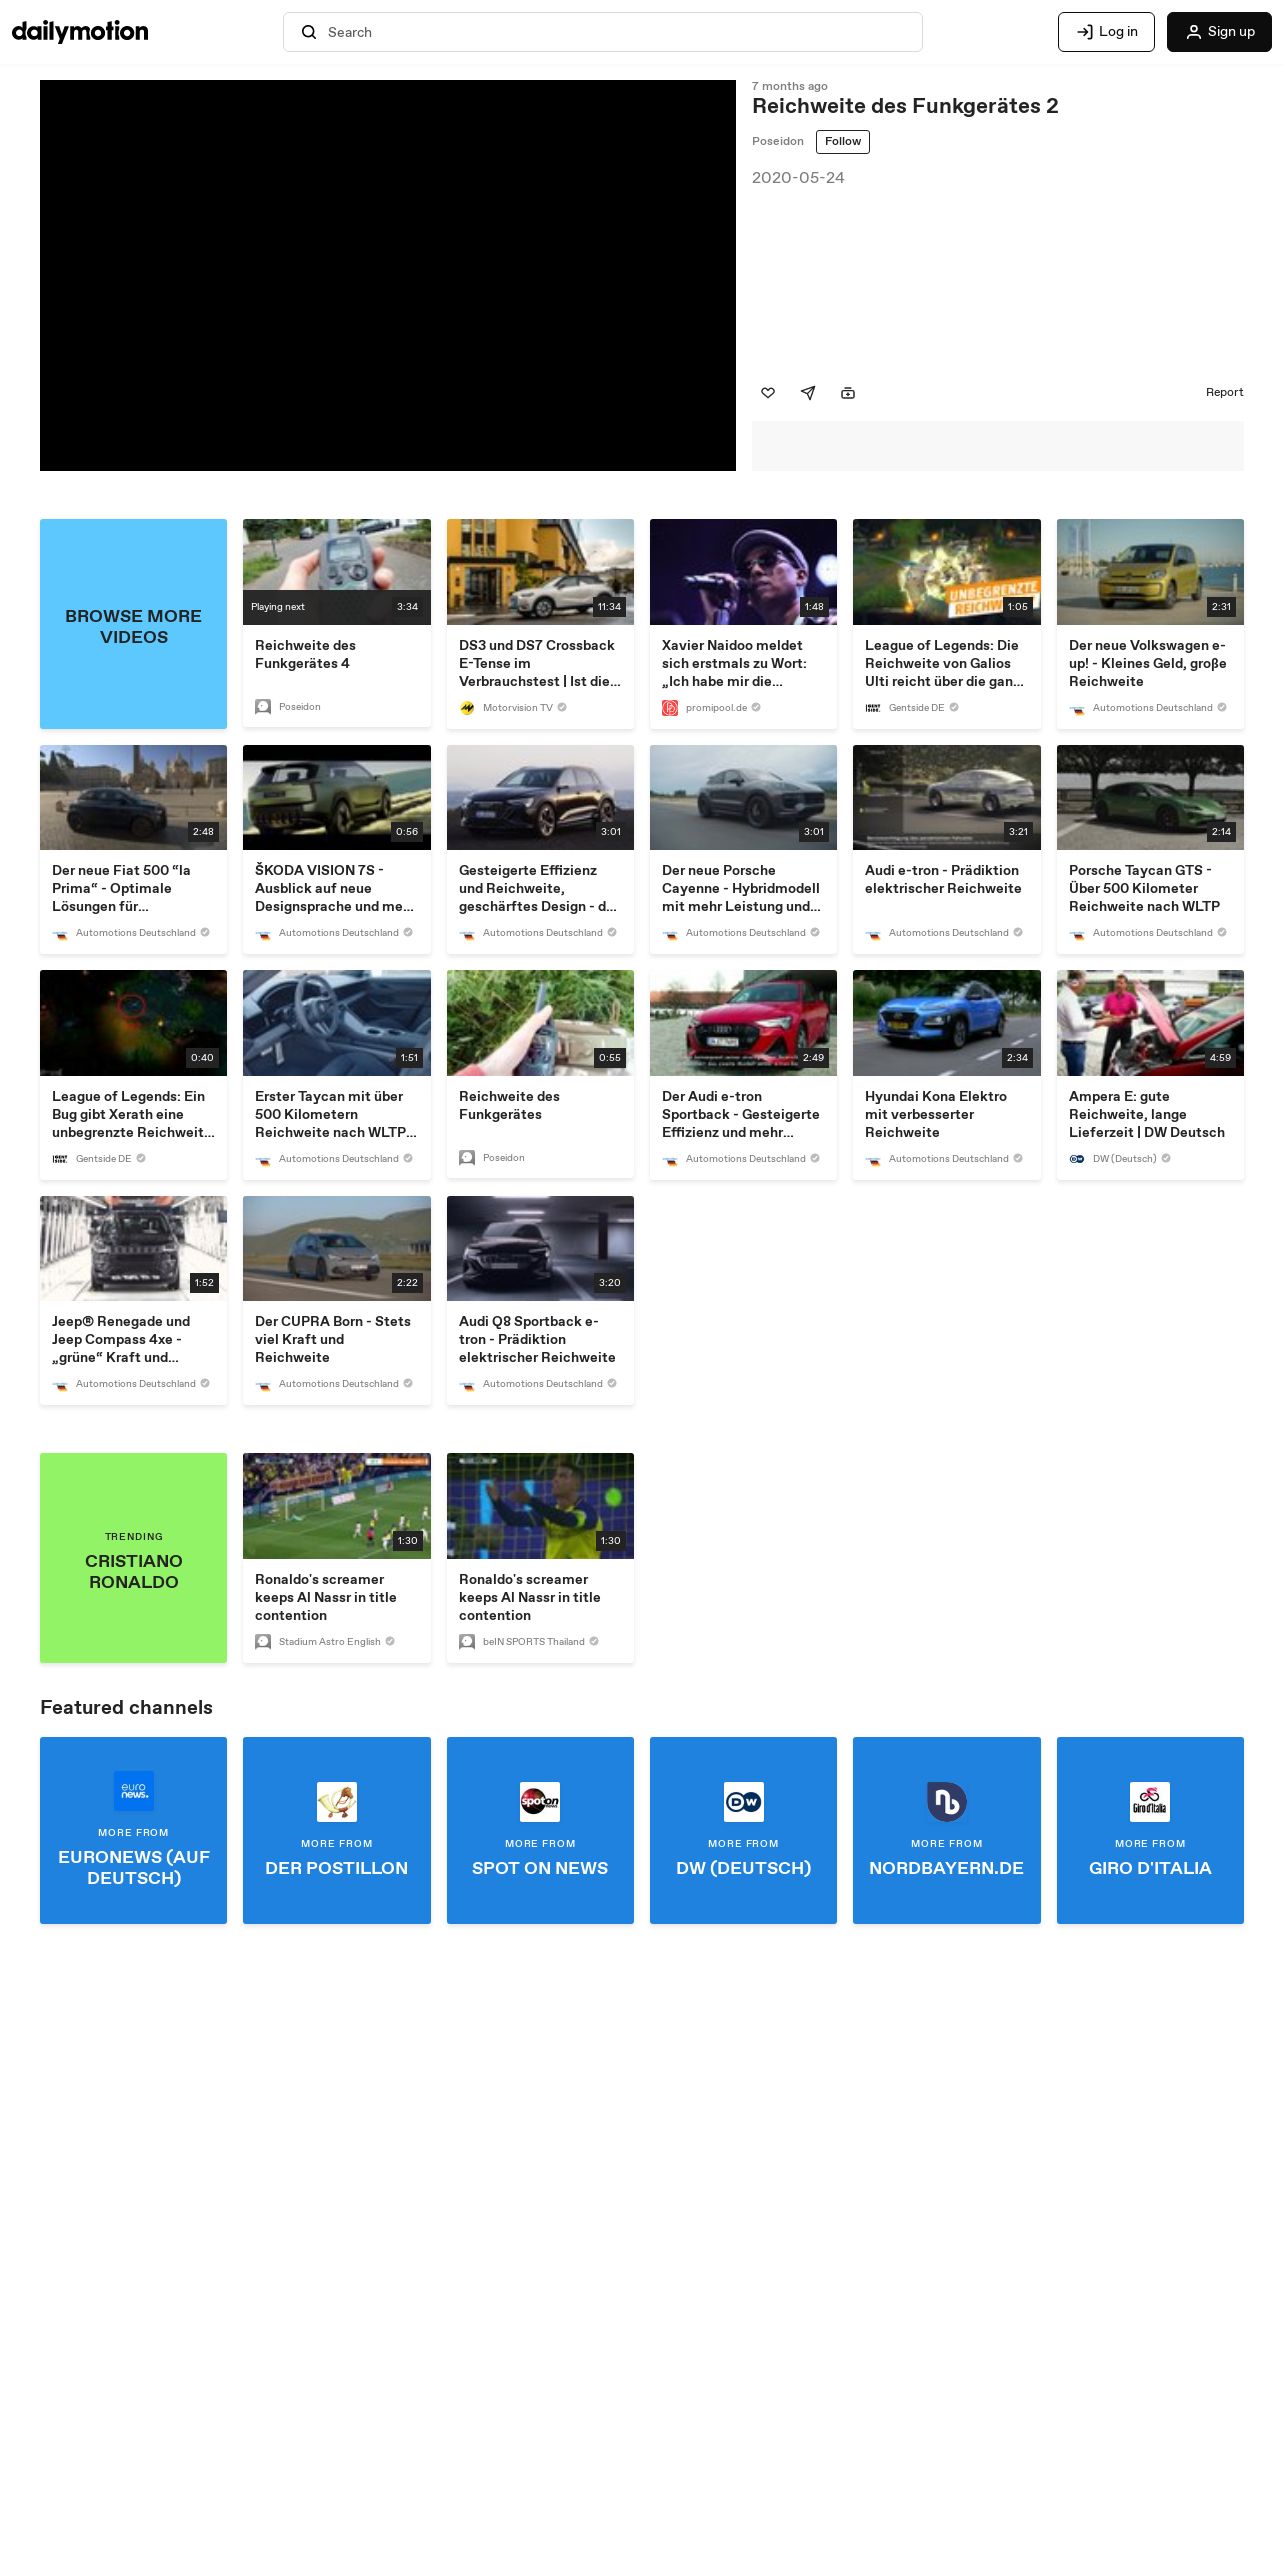Click Gentside DE under Galios Ulti video
1284x2568 pixels.
[916, 708]
